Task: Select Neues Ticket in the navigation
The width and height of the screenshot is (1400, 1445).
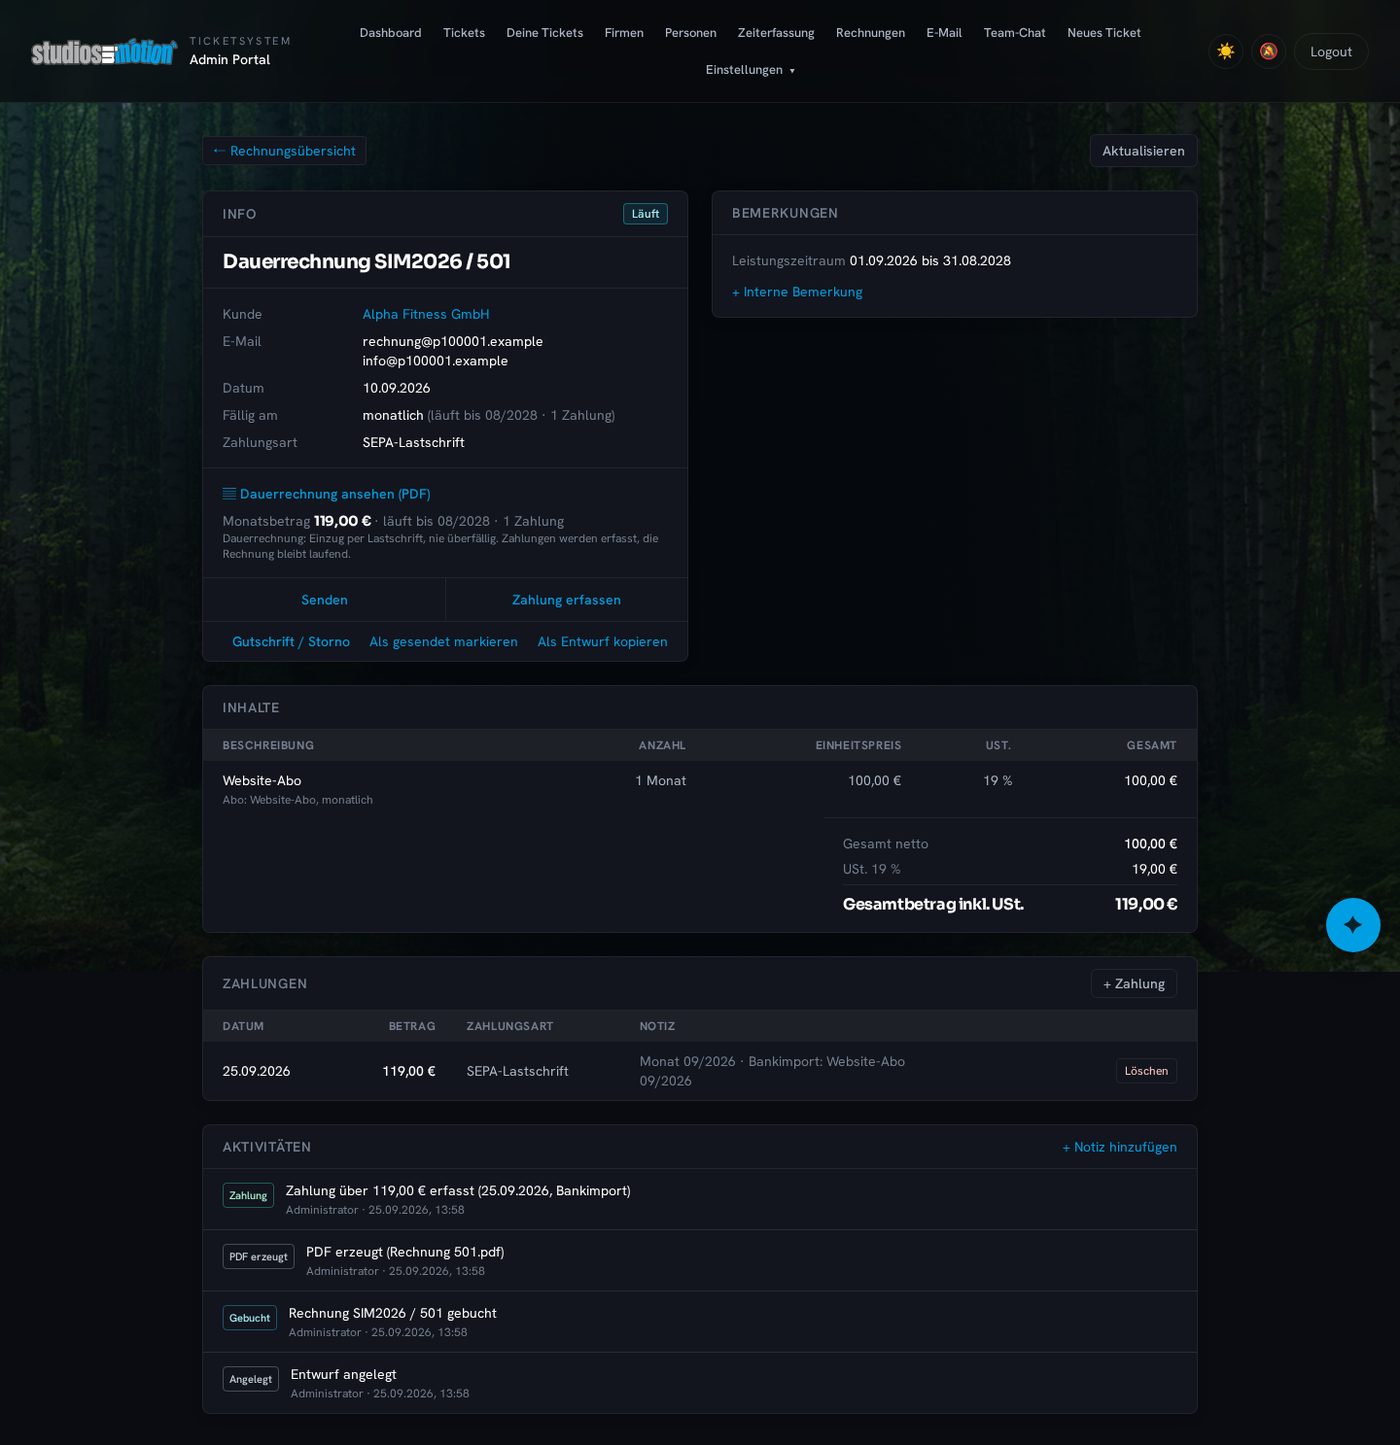Action: pos(1104,33)
